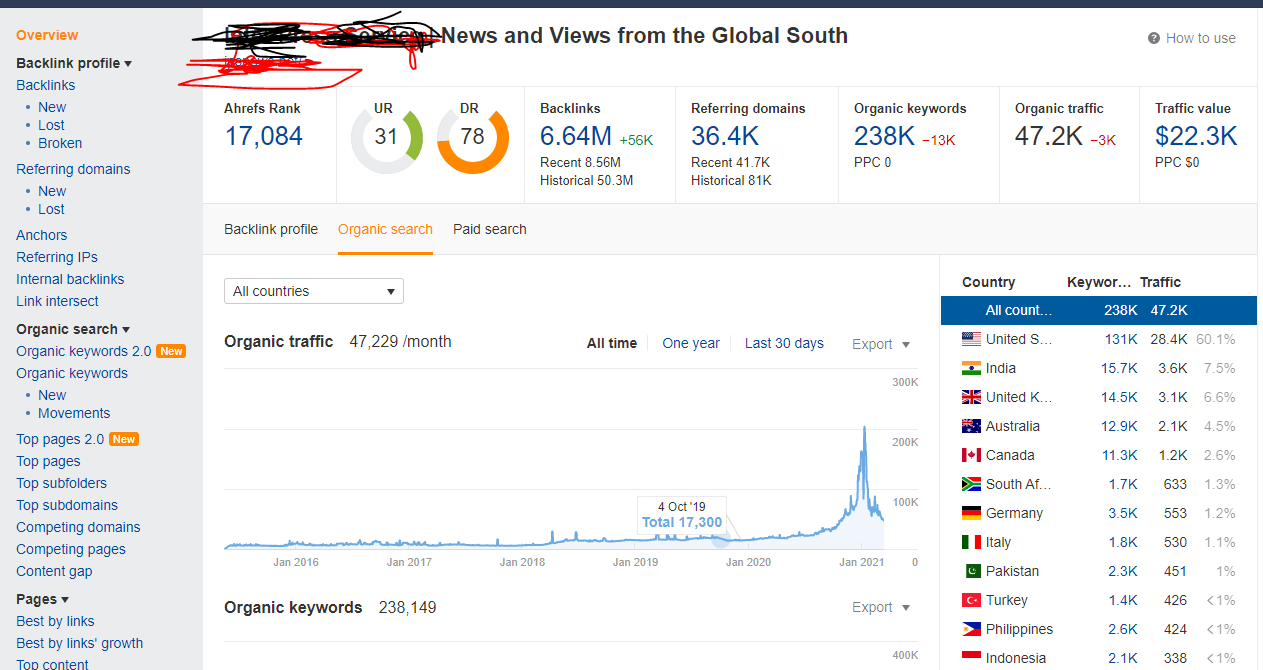Click the UR score gauge
The image size is (1263, 670).
click(386, 136)
